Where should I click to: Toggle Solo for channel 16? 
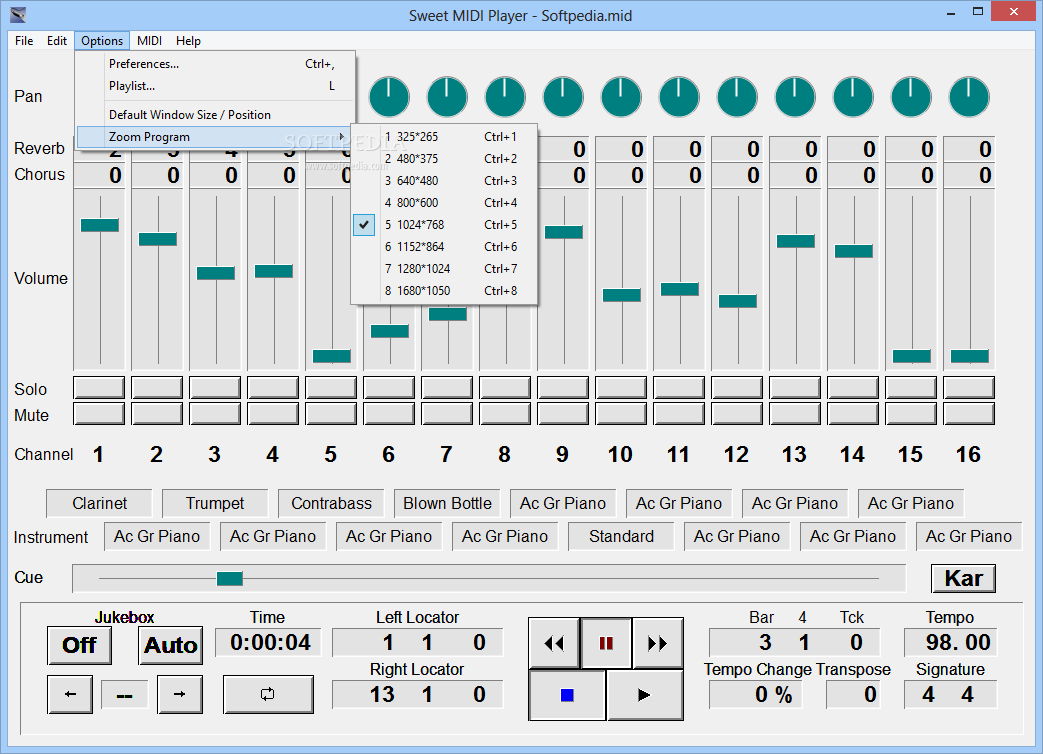tap(968, 387)
